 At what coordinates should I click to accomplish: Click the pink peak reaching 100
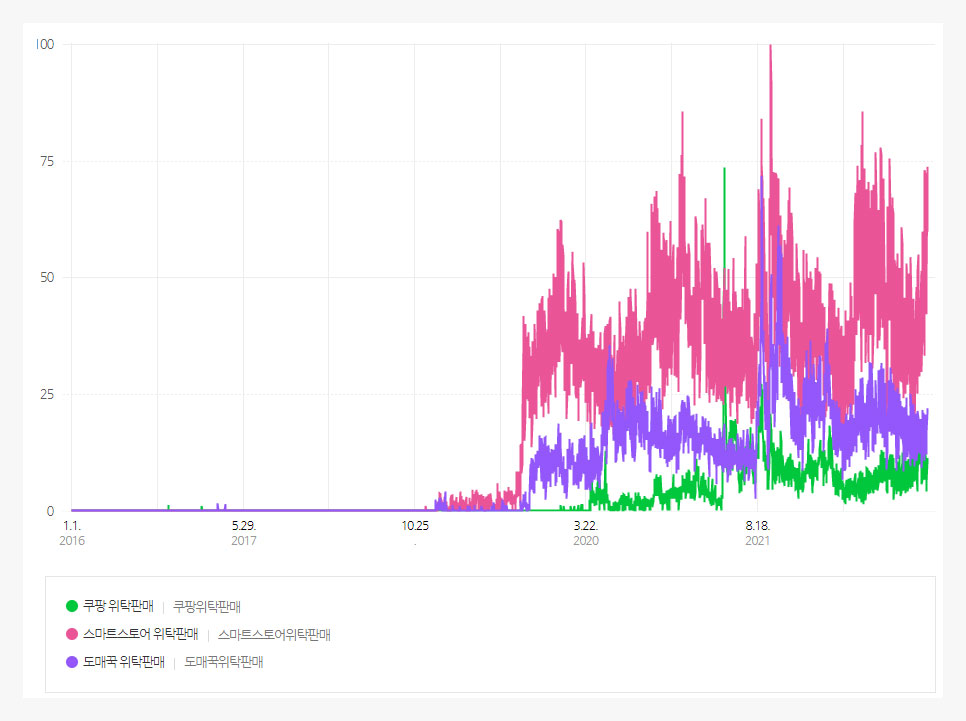click(770, 47)
